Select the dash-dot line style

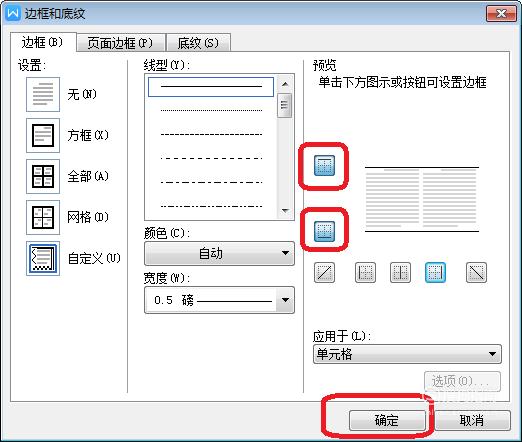click(x=211, y=182)
